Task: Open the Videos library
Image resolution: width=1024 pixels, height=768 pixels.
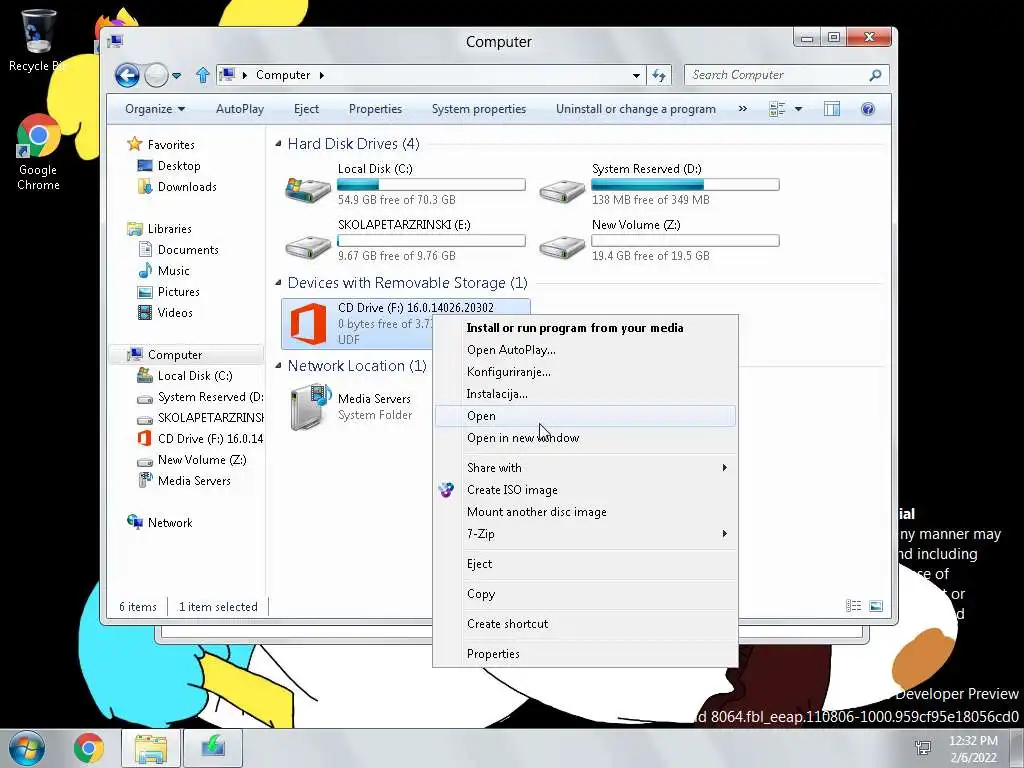Action: (175, 312)
